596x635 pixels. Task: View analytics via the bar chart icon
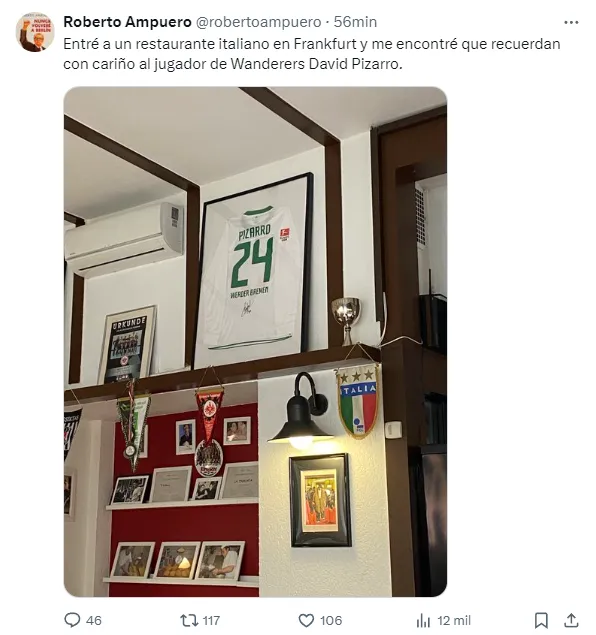[423, 620]
